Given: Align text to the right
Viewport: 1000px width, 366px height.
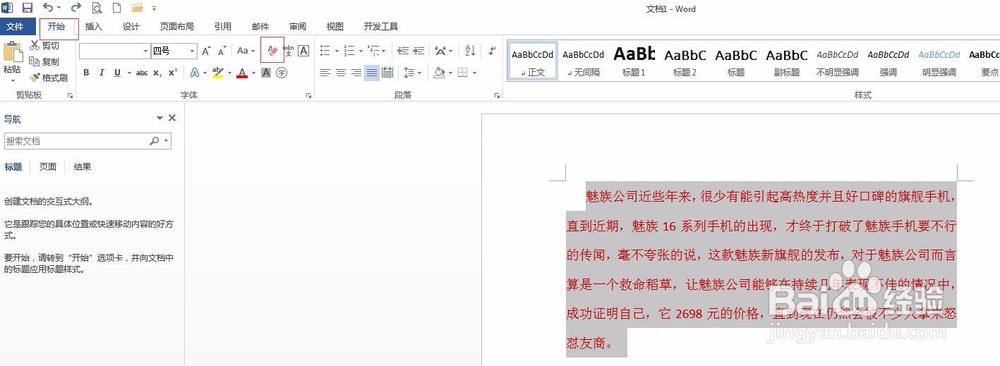Looking at the screenshot, I should pyautogui.click(x=356, y=73).
